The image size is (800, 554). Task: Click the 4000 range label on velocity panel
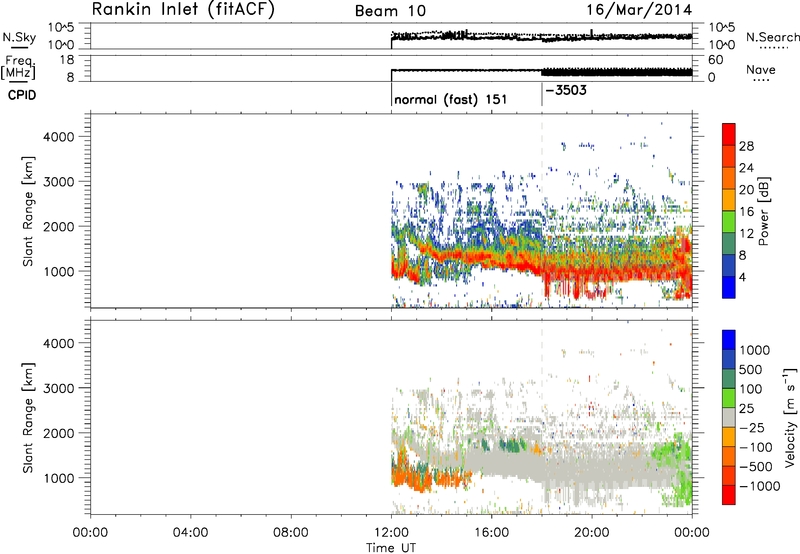(59, 343)
